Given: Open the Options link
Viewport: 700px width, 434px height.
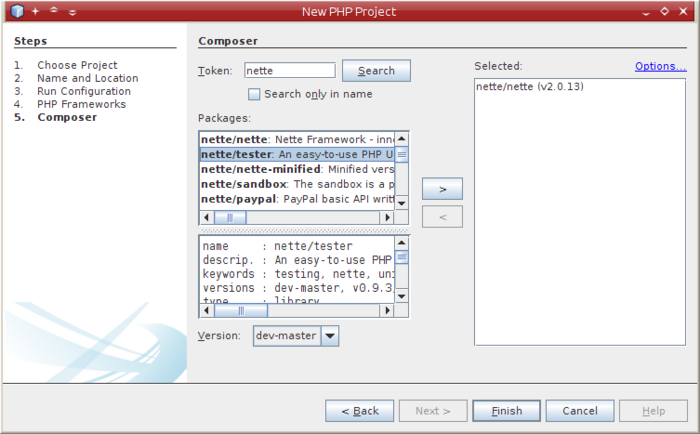Looking at the screenshot, I should 661,66.
